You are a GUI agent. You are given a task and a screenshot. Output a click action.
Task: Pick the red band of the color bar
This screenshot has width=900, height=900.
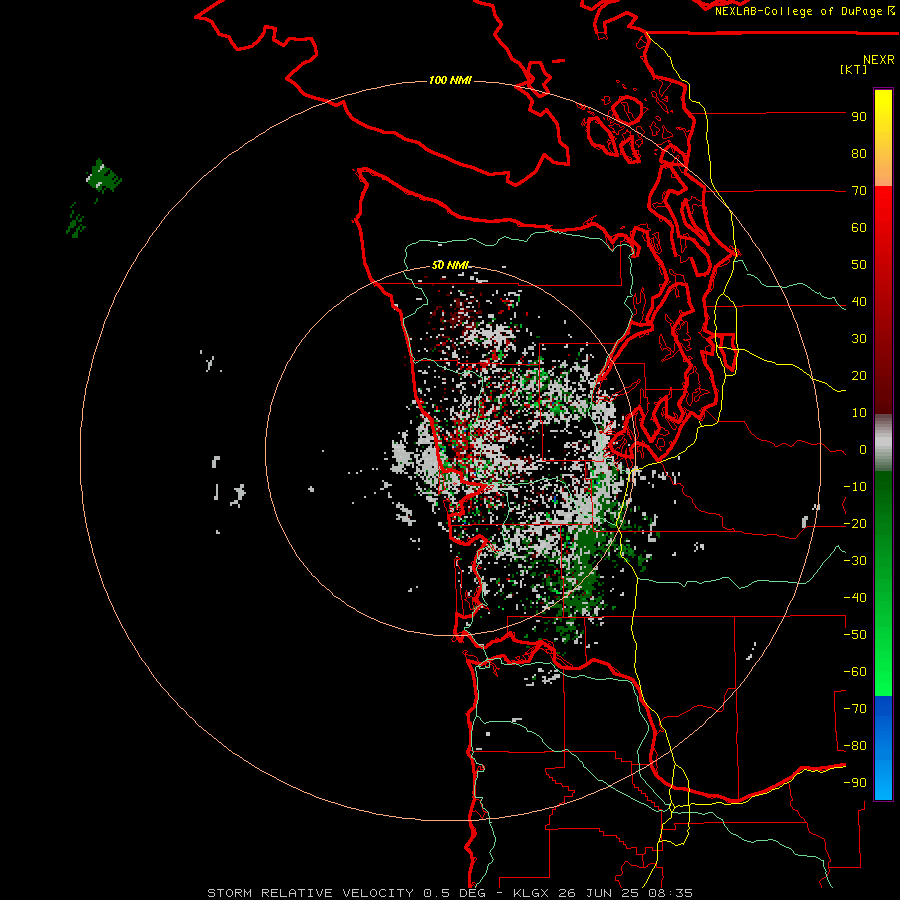tap(883, 300)
